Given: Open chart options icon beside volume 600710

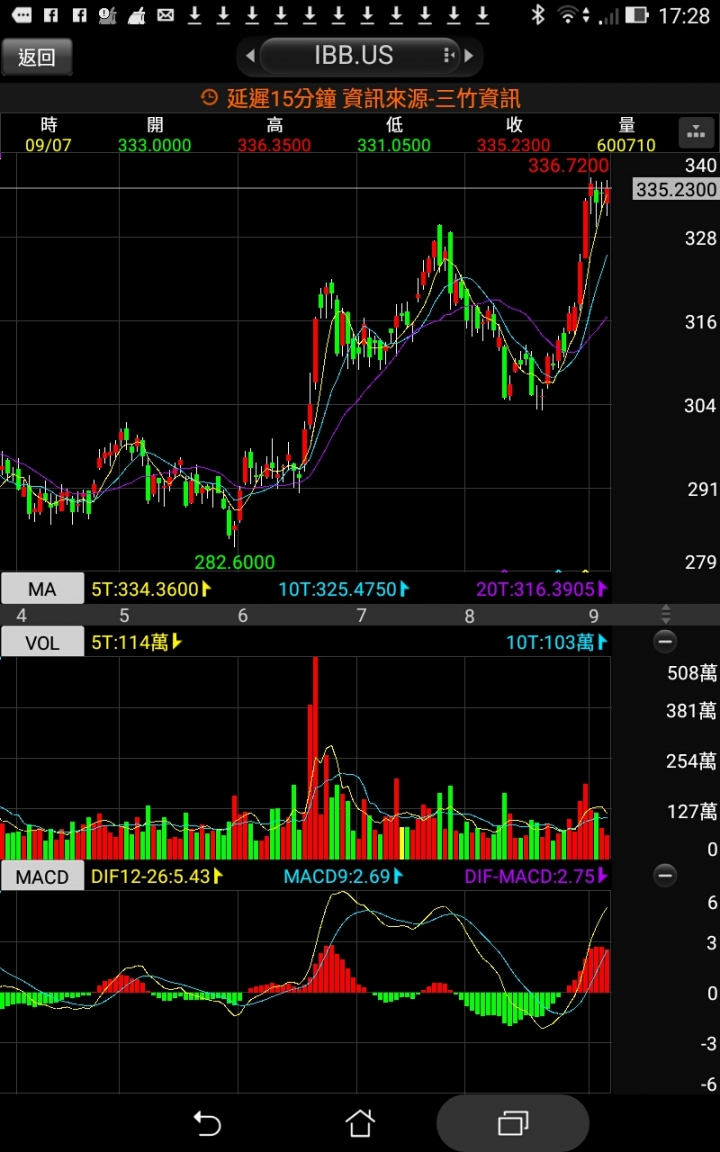Looking at the screenshot, I should coord(695,133).
